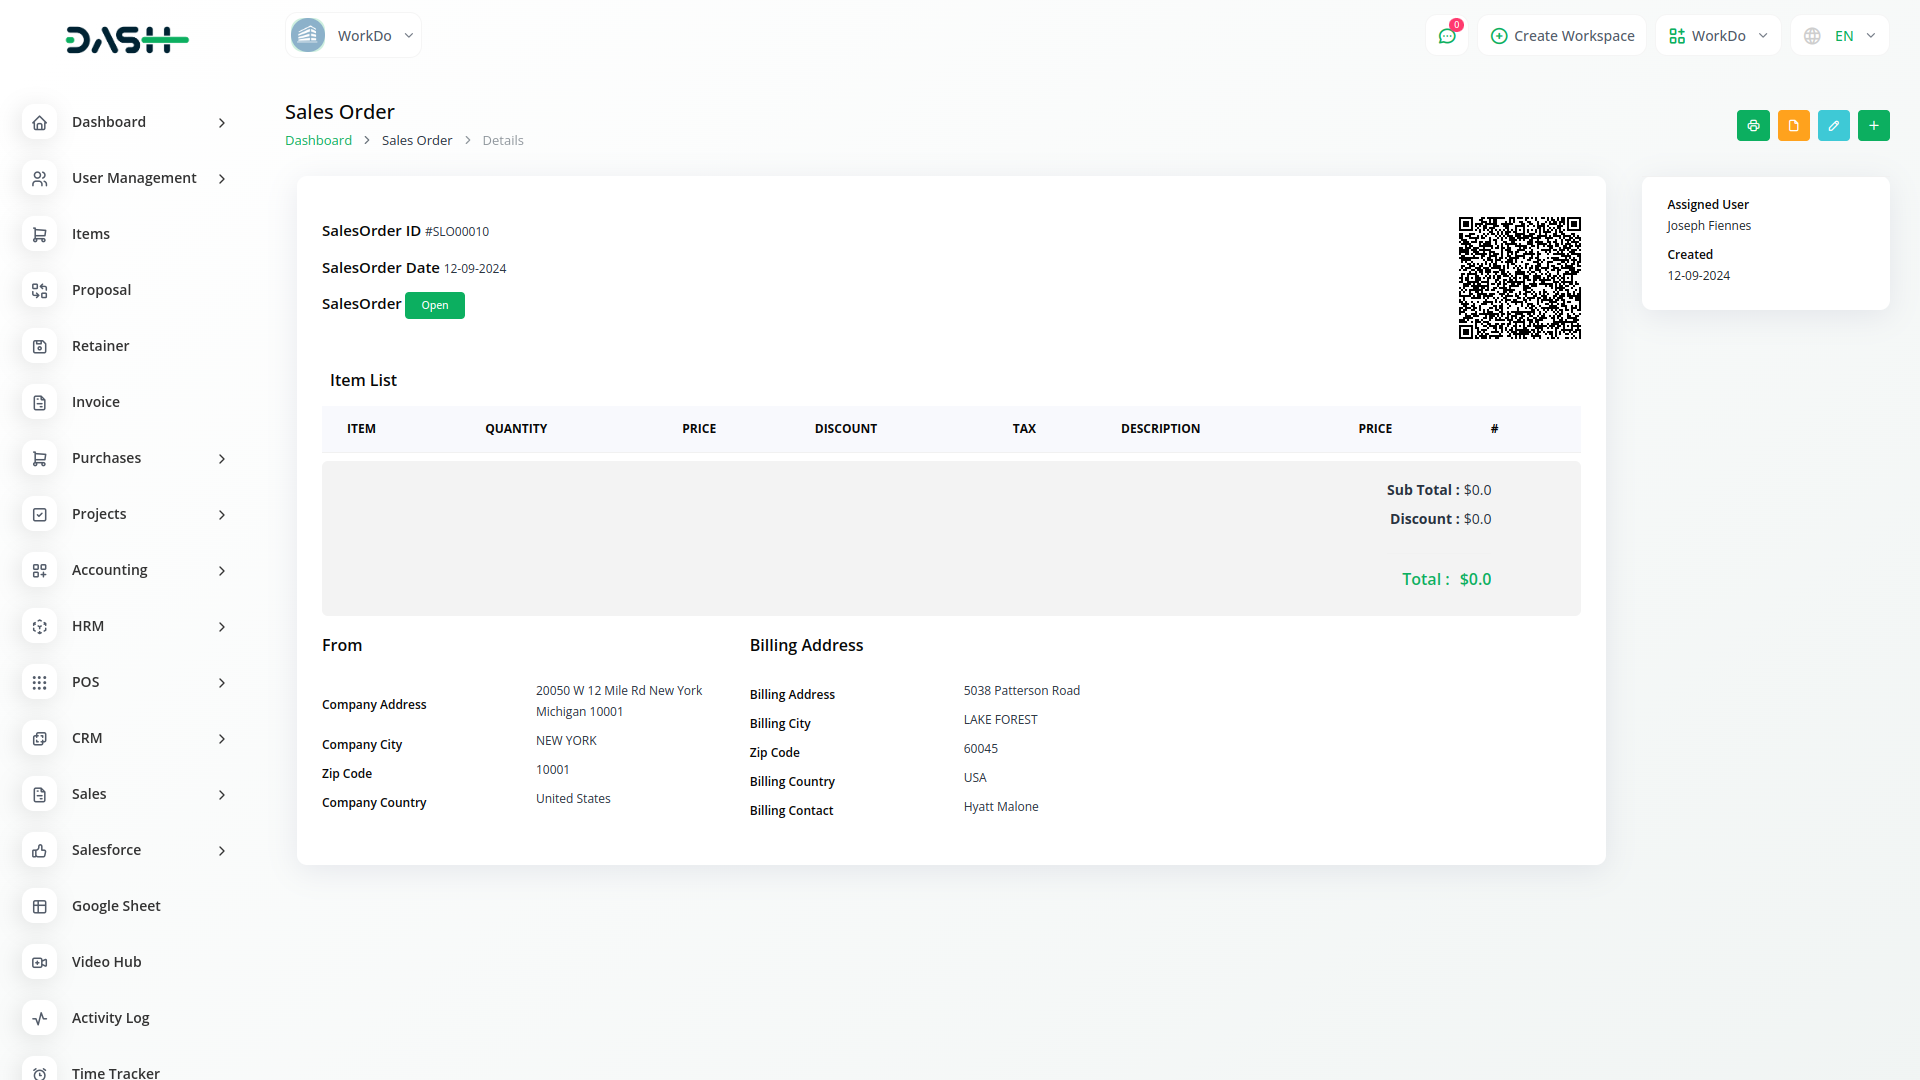1920x1080 pixels.
Task: Click the Video Hub sidebar icon
Action: 39,962
